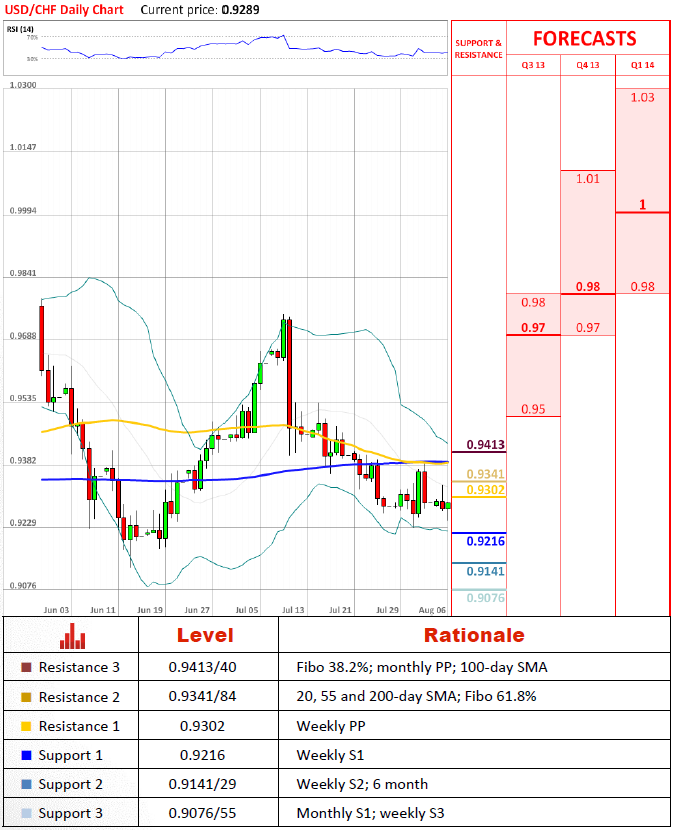Click the Support 2 steel blue swatch
The image size is (674, 830).
(x=26, y=784)
